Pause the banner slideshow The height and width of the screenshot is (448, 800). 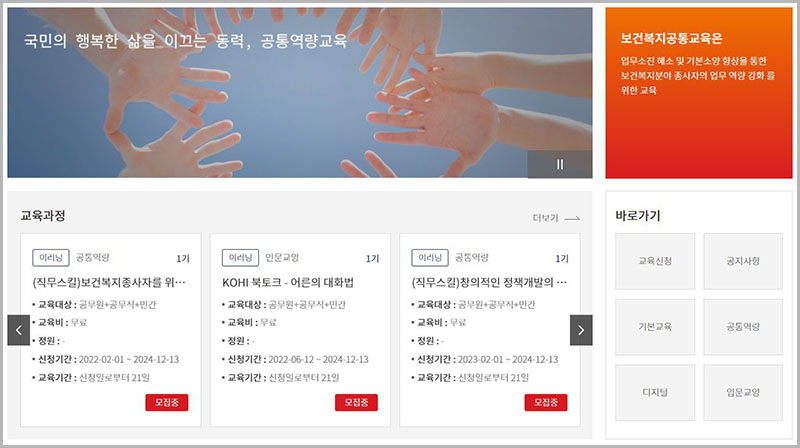[560, 165]
